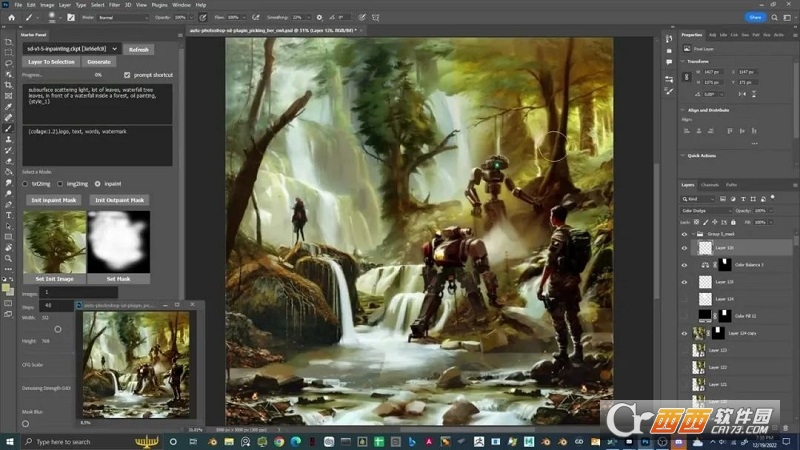This screenshot has height=450, width=800.
Task: Open Google Chrome from the taskbar
Action: [279, 442]
